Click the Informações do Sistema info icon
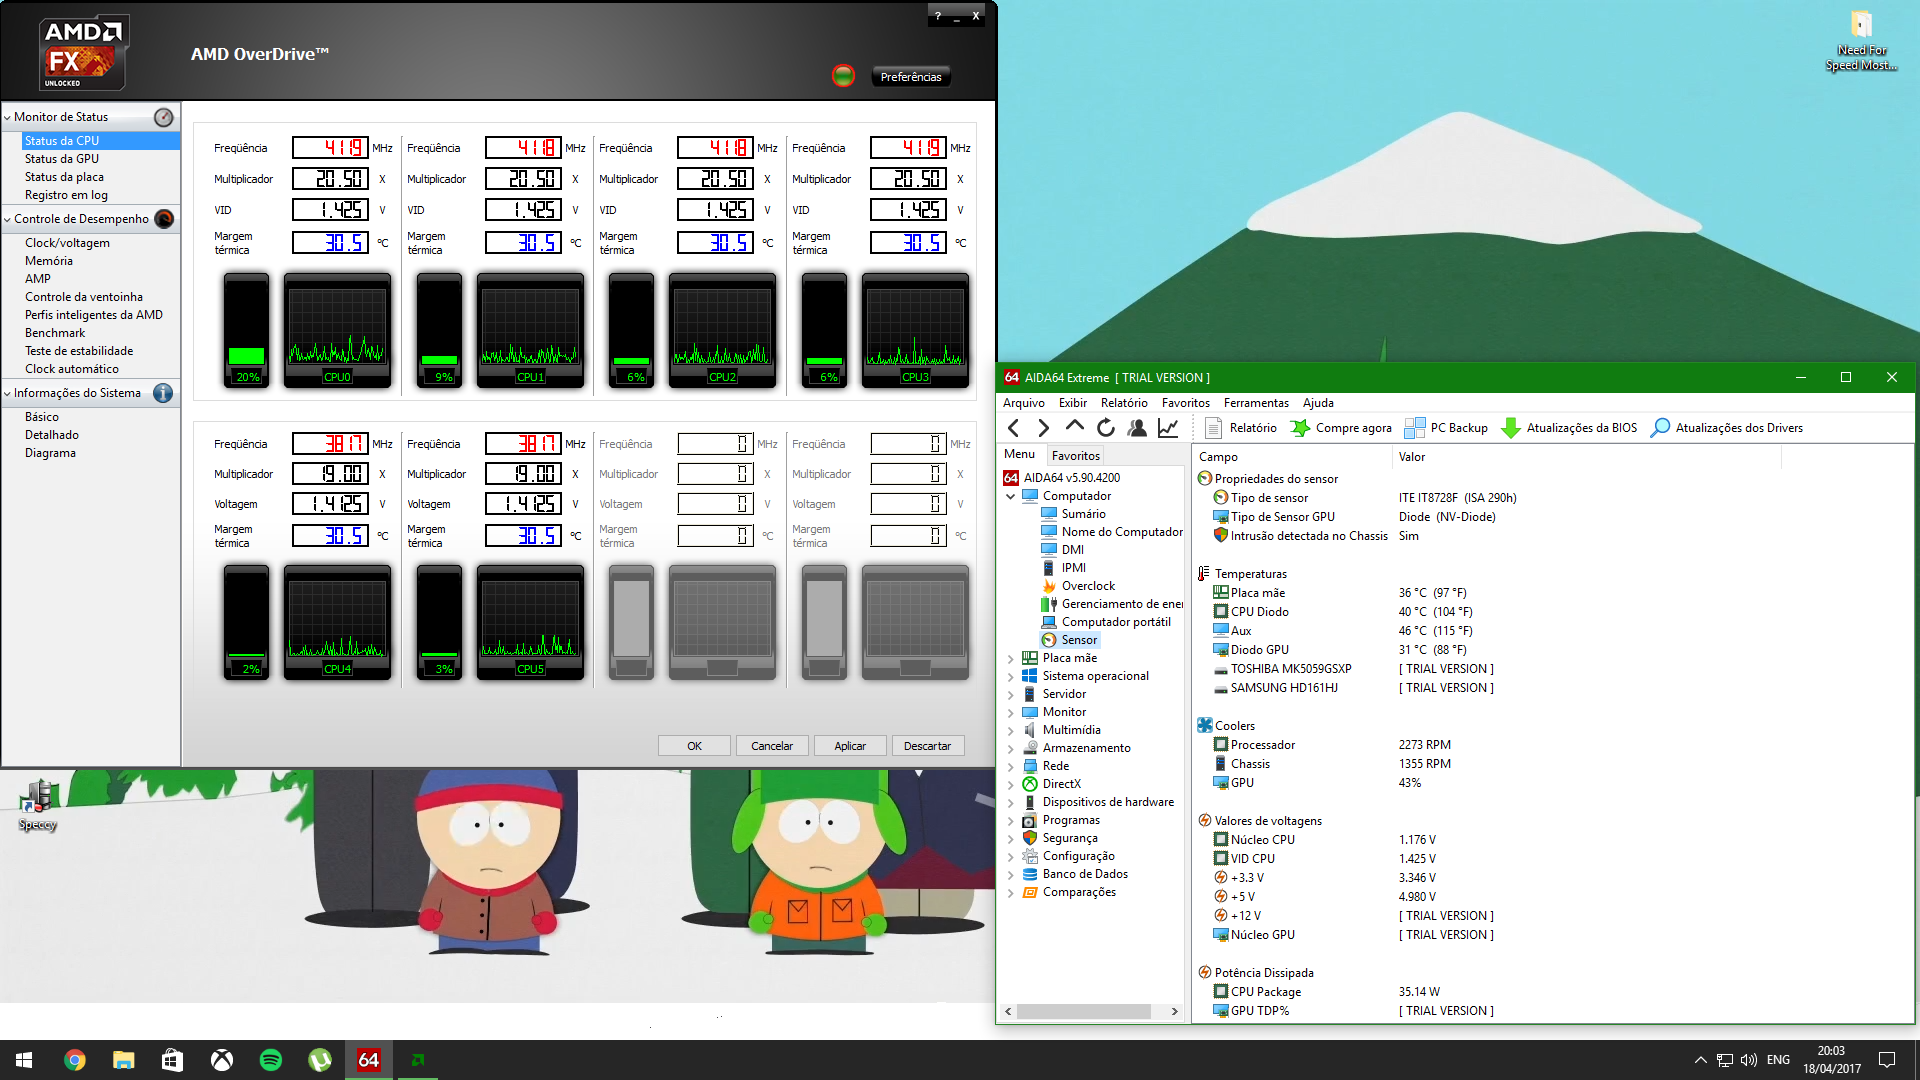Viewport: 1920px width, 1080px height. [x=163, y=393]
